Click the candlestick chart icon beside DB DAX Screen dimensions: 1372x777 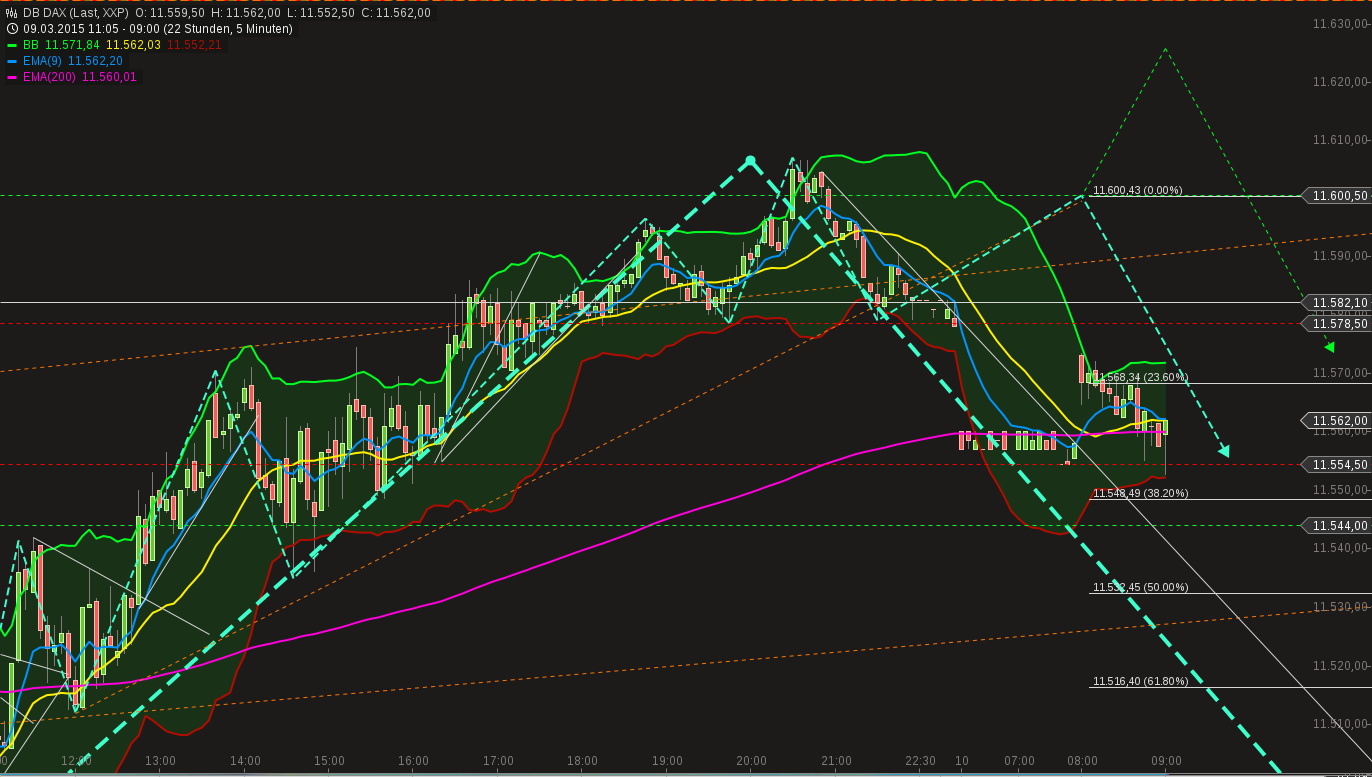click(x=12, y=13)
